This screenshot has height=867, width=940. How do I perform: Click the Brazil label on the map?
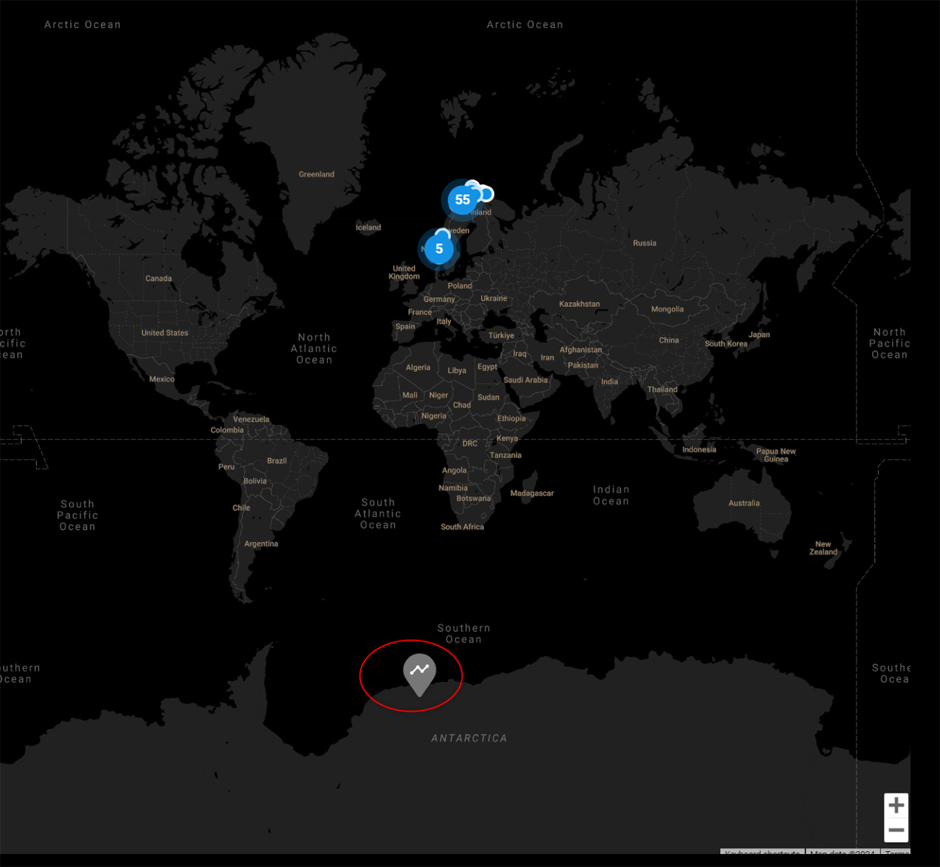click(277, 461)
